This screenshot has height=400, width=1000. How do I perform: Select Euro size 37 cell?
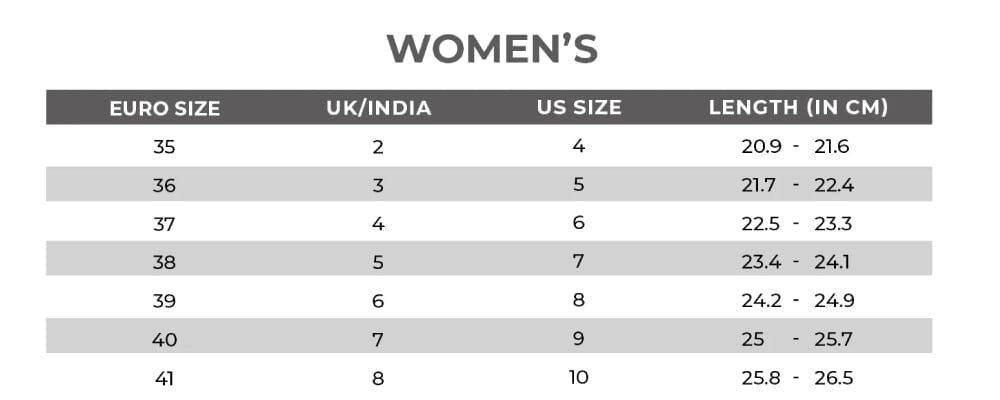pos(165,224)
